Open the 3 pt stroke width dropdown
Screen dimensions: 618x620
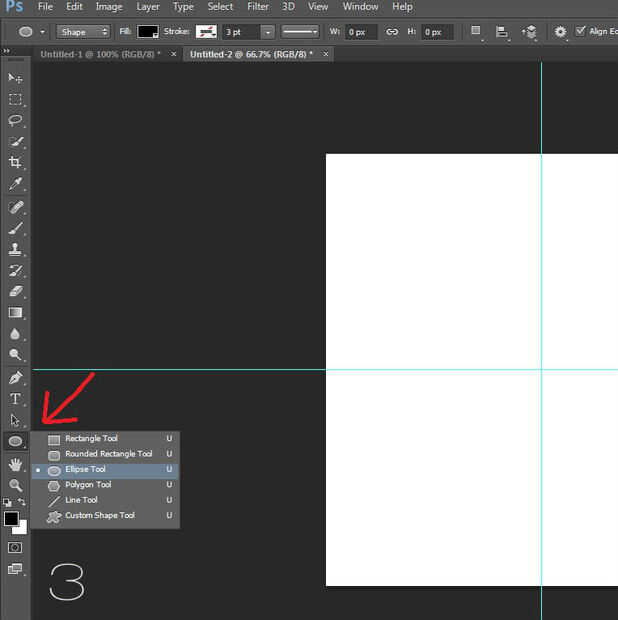tap(268, 32)
